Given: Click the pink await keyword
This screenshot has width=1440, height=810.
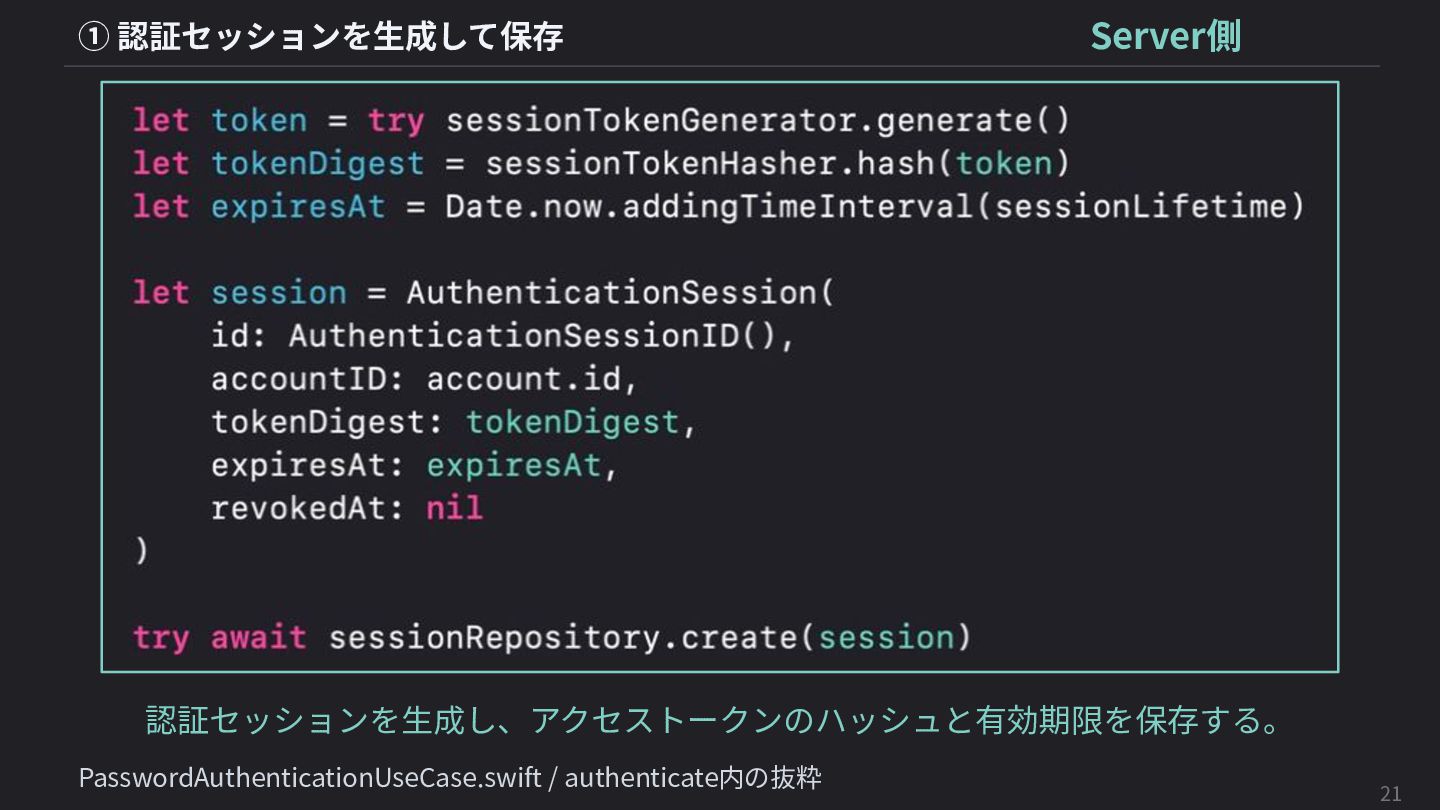Looking at the screenshot, I should point(259,637).
